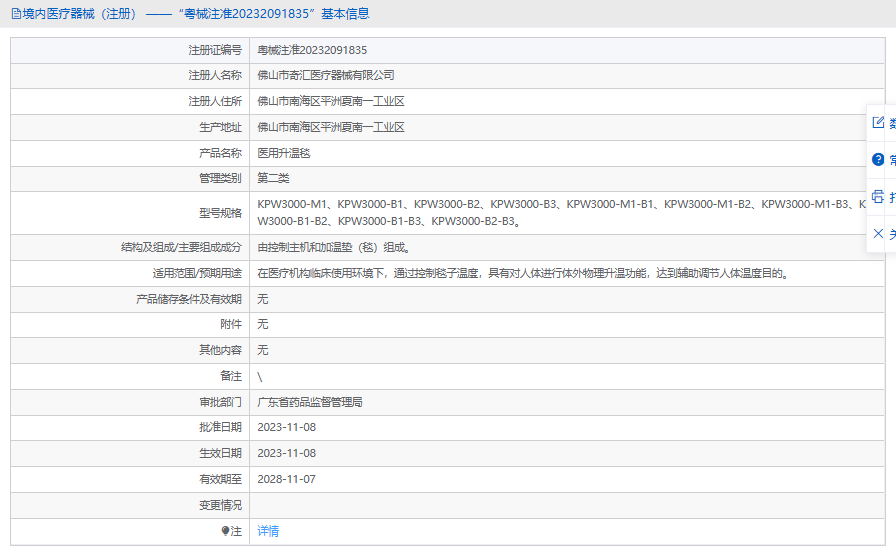The image size is (896, 552).
Task: Click the edit pencil icon on the right sidebar
Action: click(x=878, y=122)
